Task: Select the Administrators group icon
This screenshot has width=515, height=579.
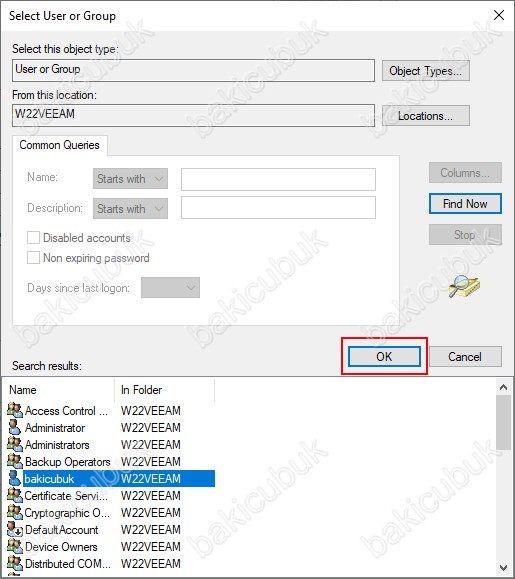Action: (x=15, y=444)
